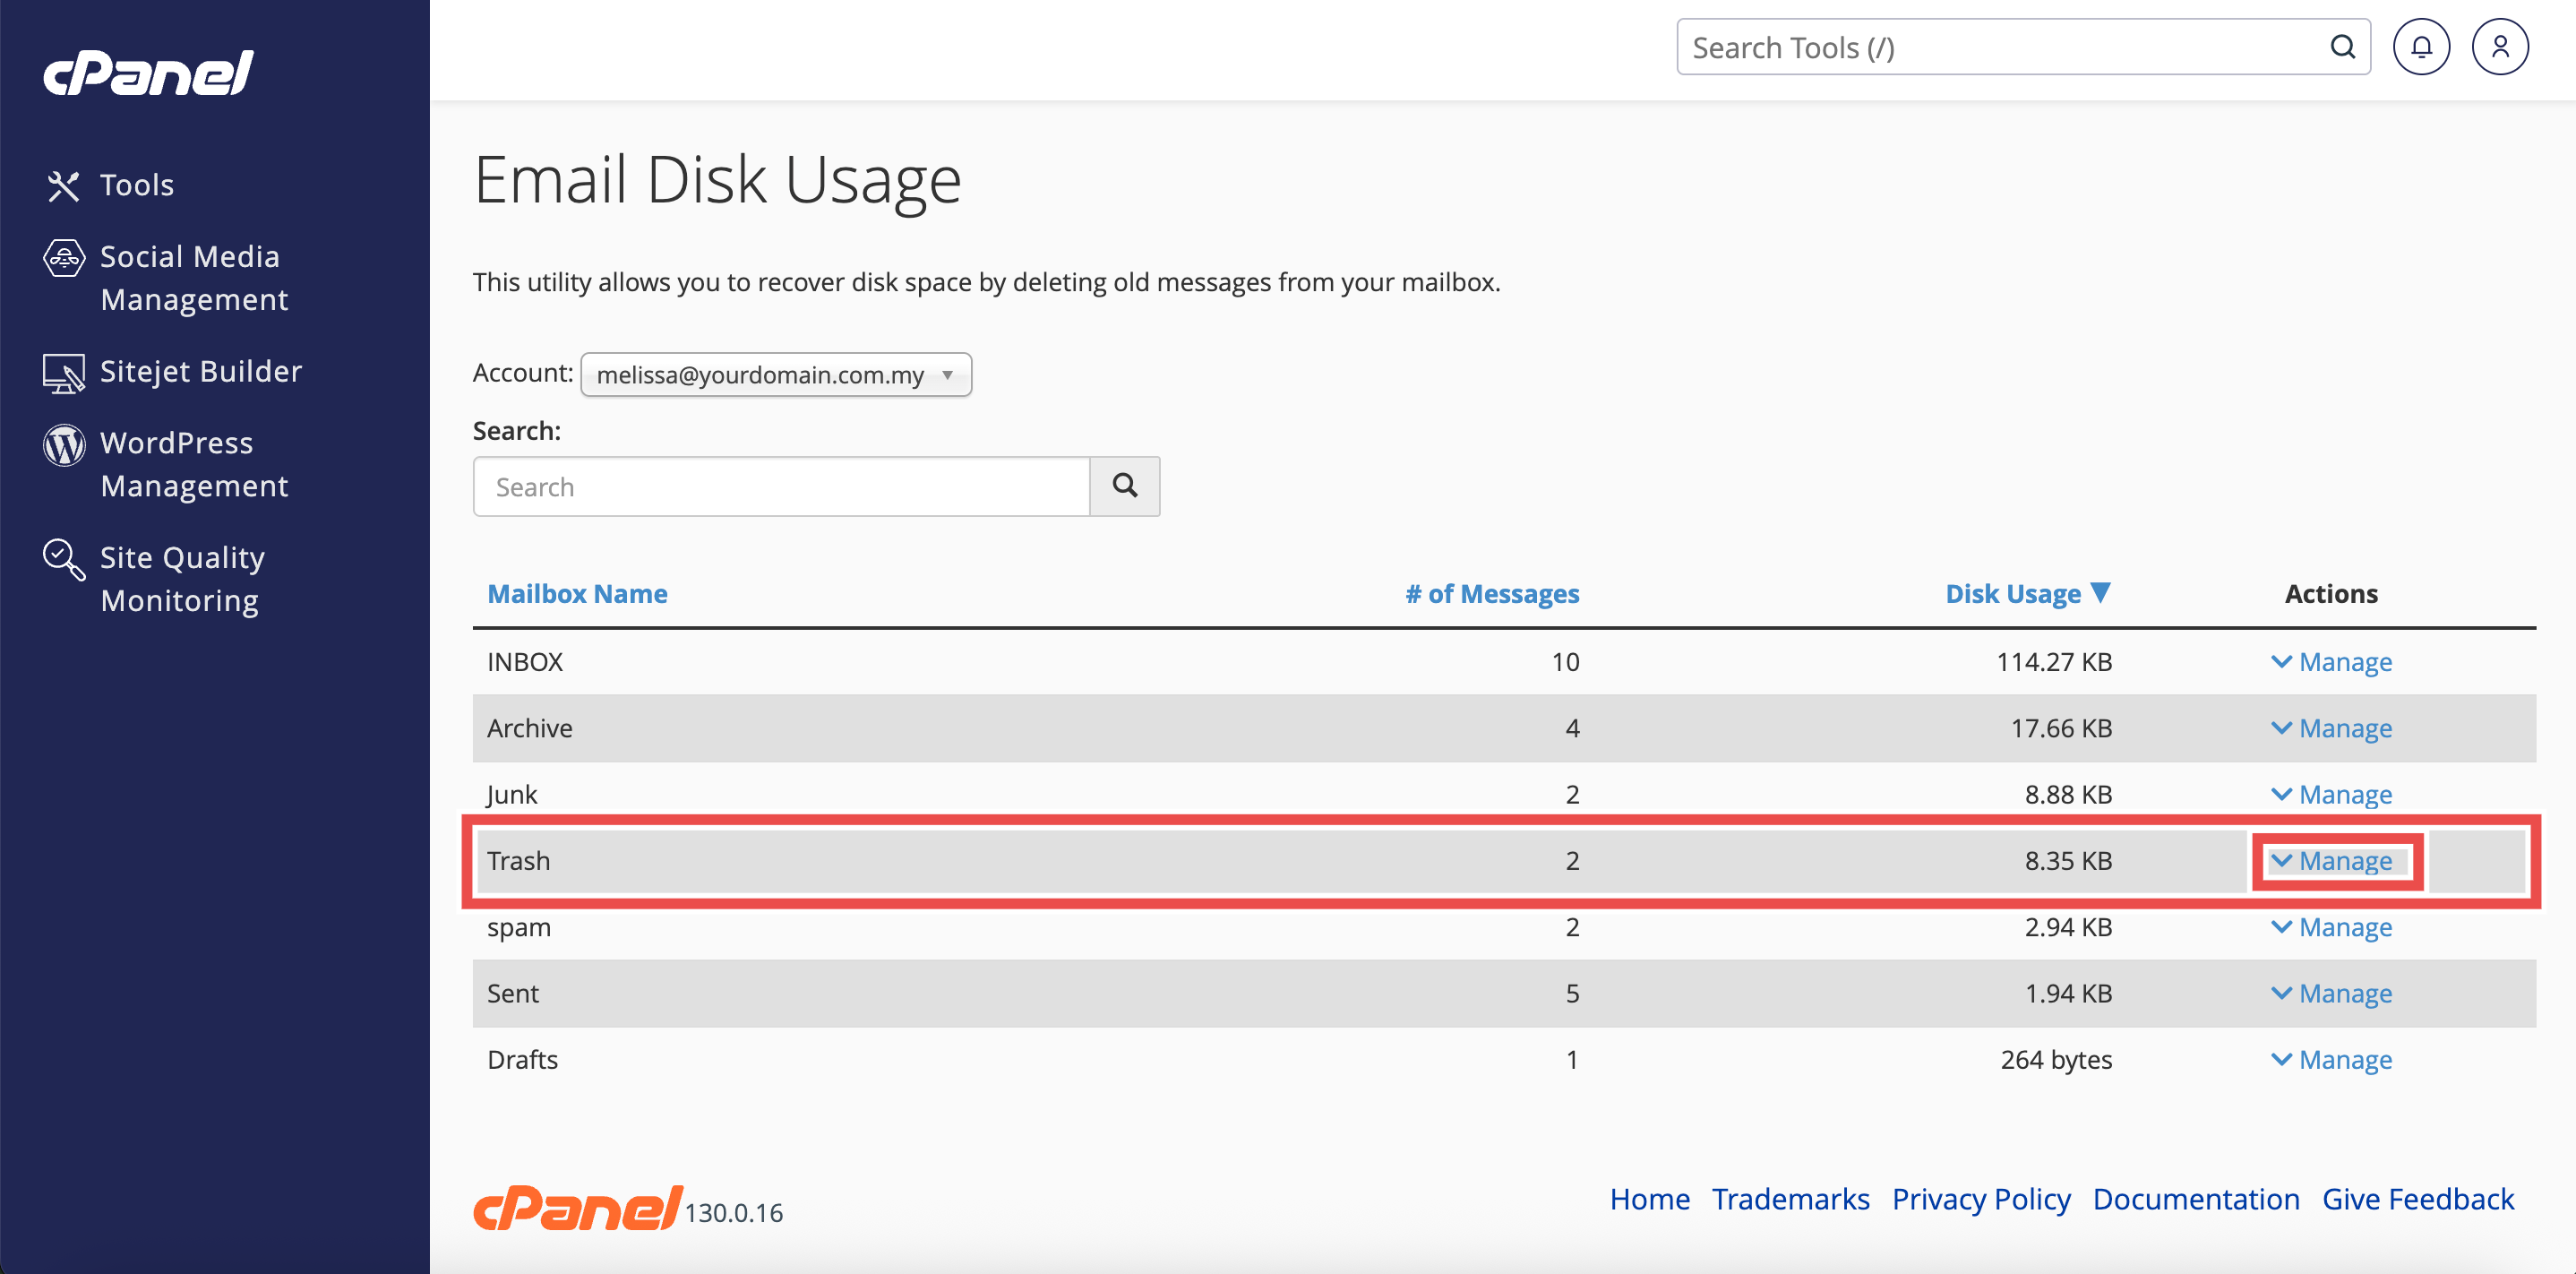Viewport: 2576px width, 1274px height.
Task: Click the Social Media Management icon
Action: (64, 258)
